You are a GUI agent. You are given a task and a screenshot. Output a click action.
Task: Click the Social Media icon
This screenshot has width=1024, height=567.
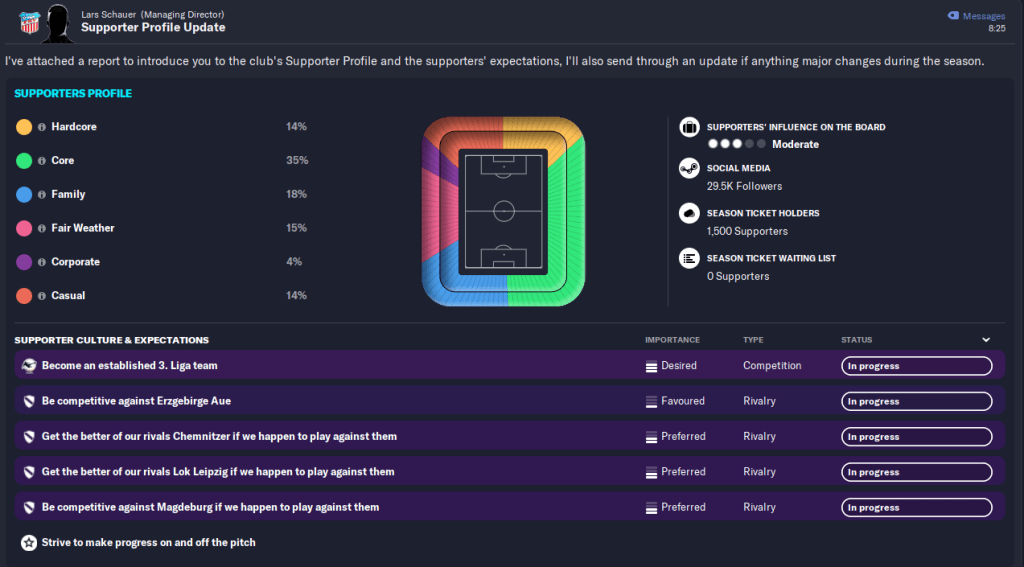tap(689, 168)
